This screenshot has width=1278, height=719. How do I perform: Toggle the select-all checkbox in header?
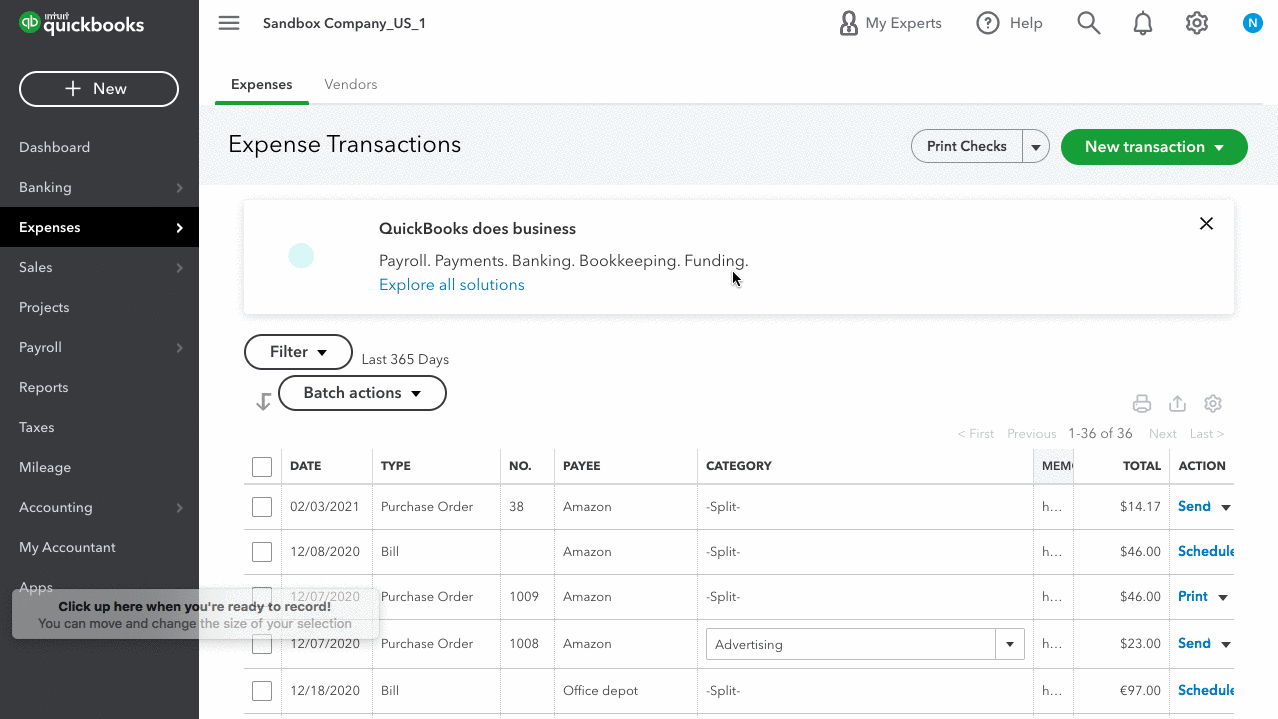click(262, 467)
